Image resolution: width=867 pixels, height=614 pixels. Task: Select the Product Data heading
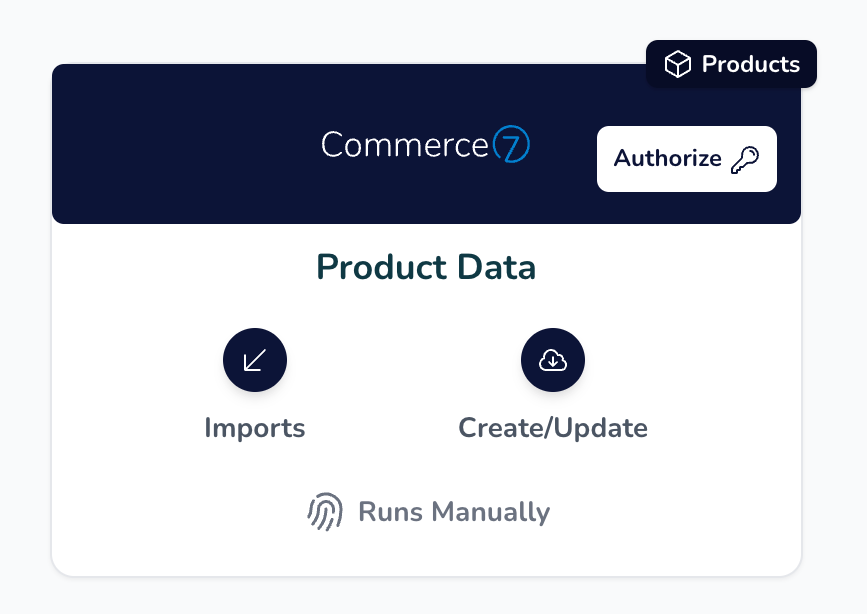426,267
